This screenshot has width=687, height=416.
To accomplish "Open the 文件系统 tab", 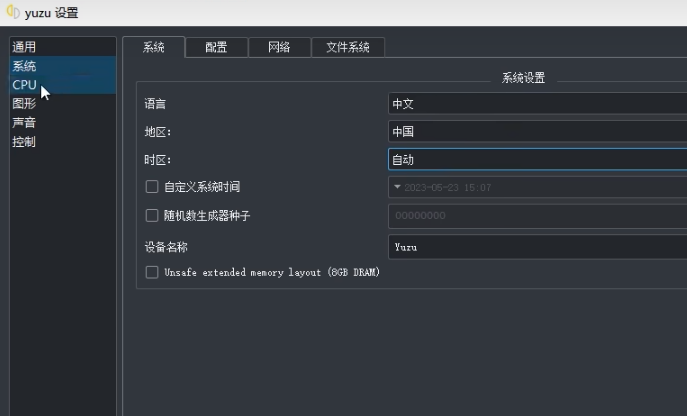I will 348,47.
